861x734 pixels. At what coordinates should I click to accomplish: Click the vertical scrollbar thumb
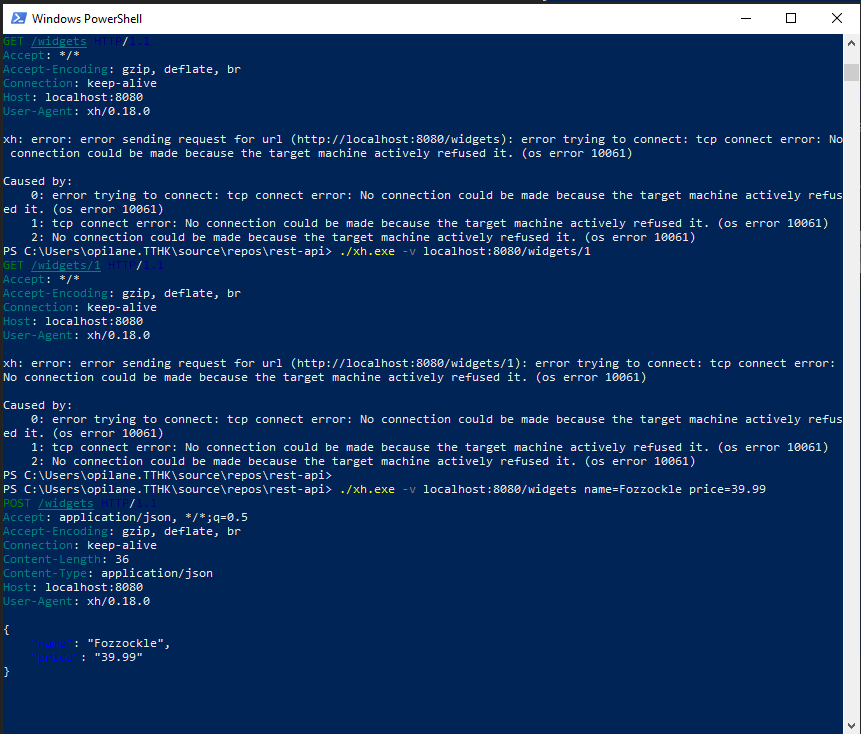851,72
